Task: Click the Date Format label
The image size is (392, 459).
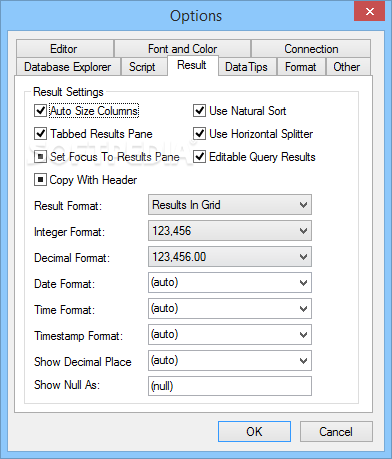Action: tap(65, 284)
